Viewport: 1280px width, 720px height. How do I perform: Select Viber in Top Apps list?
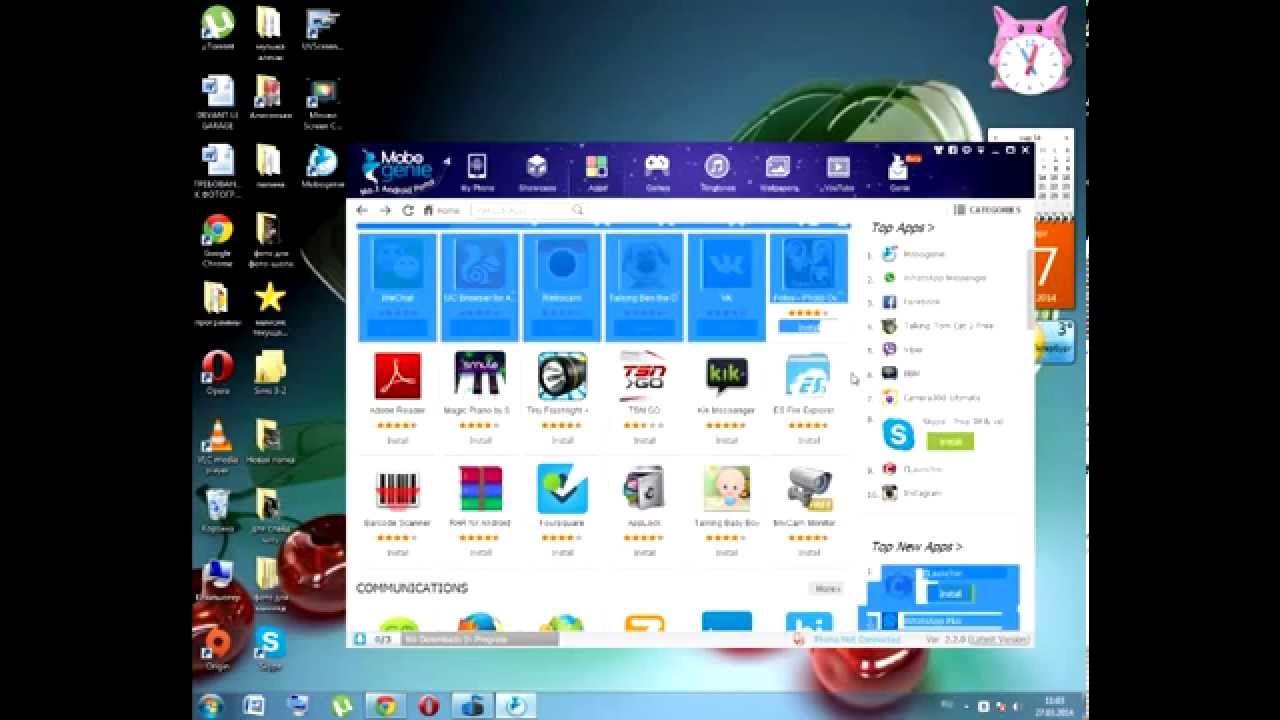pos(912,349)
